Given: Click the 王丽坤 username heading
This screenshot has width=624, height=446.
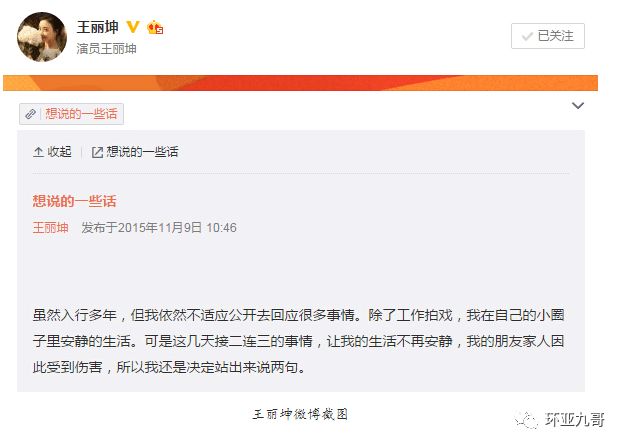Looking at the screenshot, I should [x=98, y=27].
